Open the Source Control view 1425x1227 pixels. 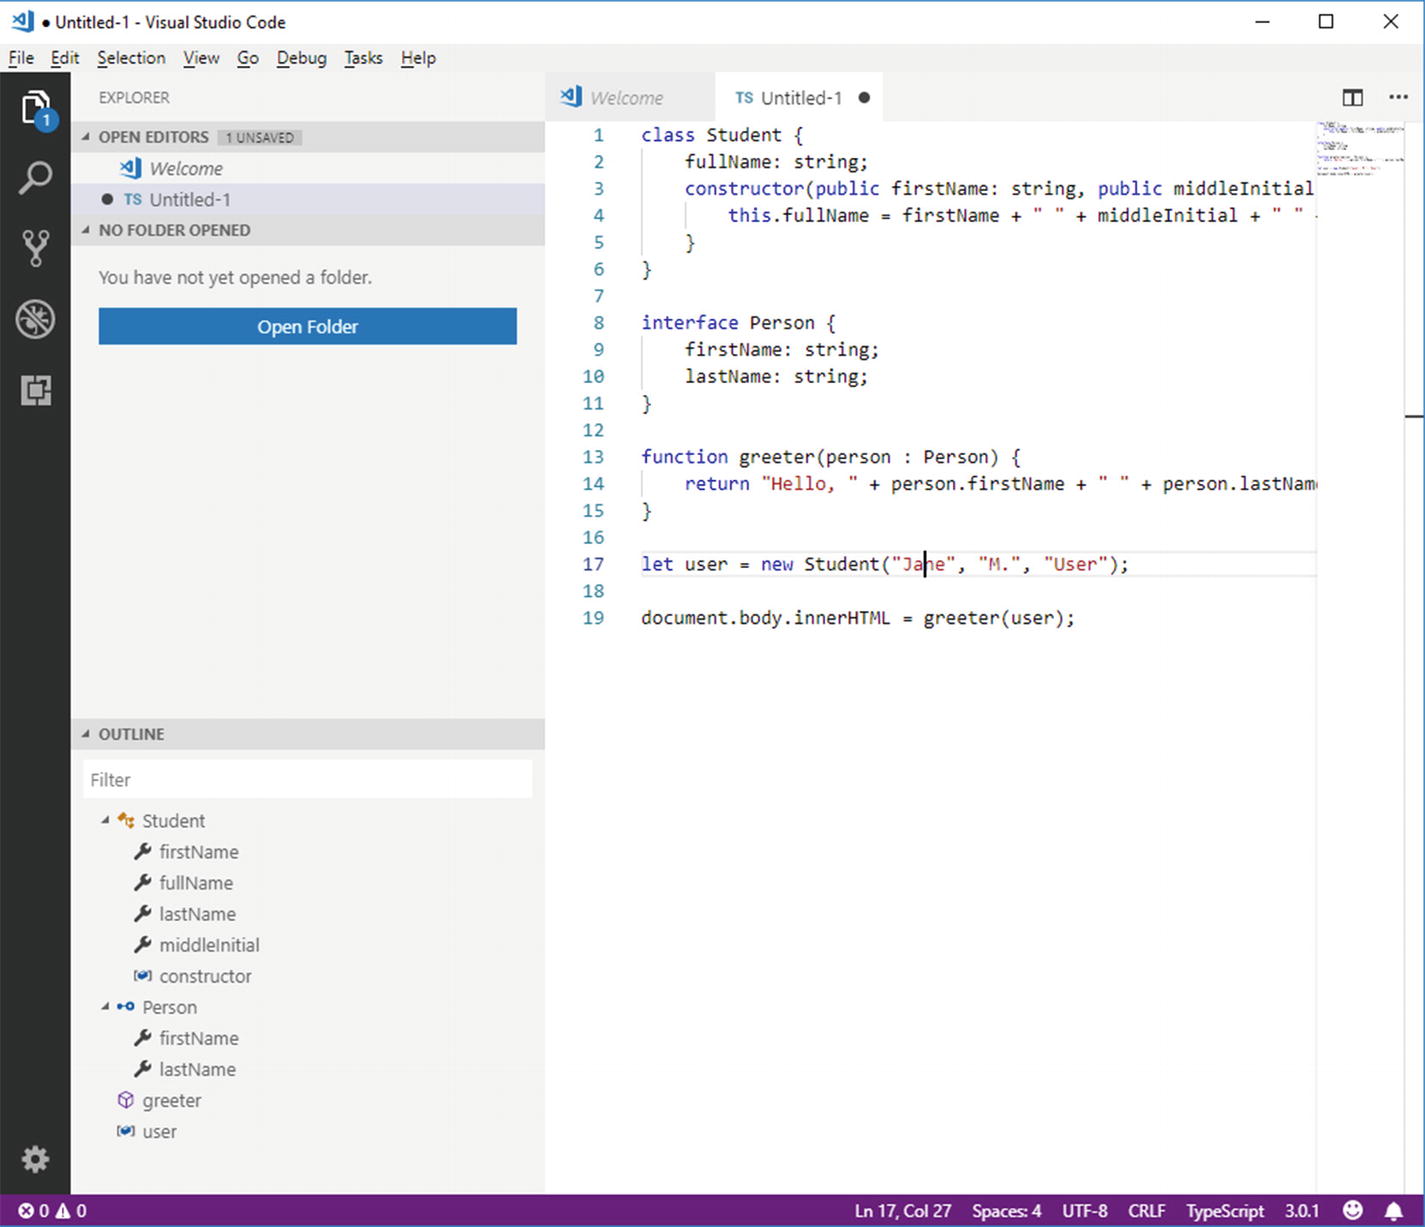[x=35, y=248]
